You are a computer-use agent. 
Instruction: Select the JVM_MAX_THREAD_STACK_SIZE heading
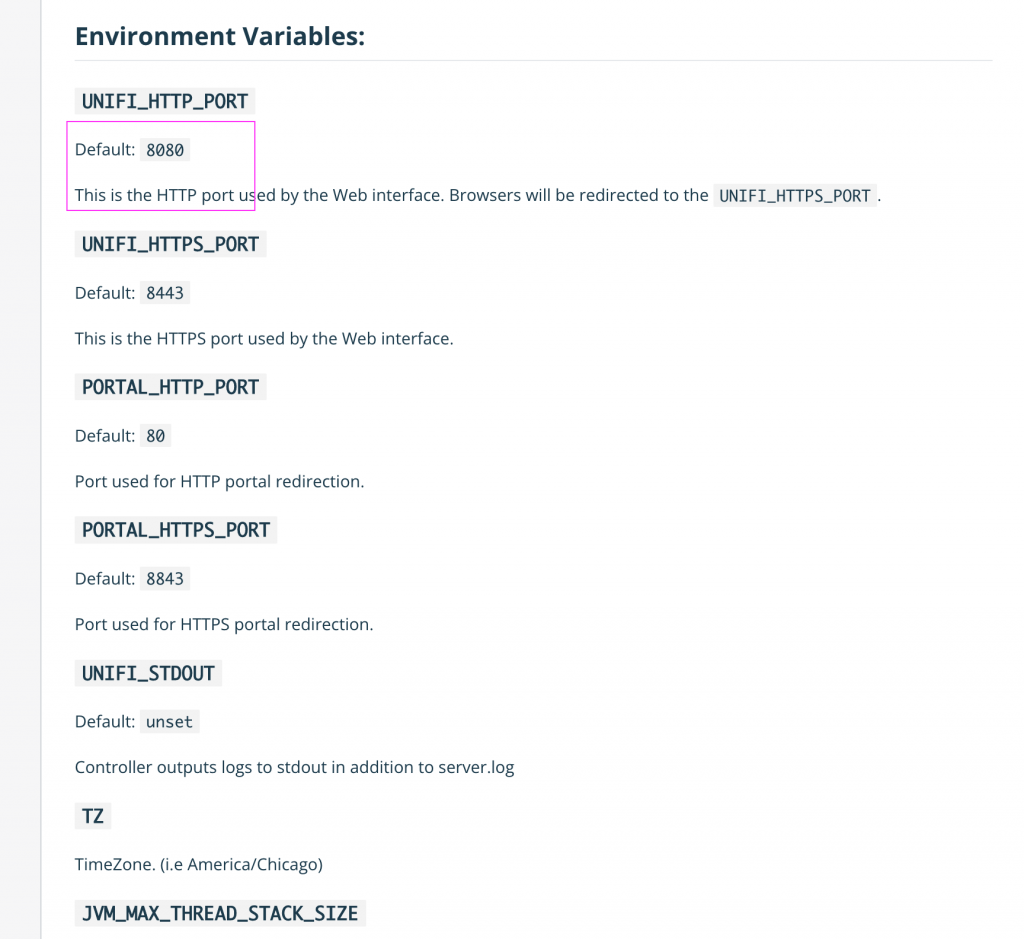(x=220, y=914)
